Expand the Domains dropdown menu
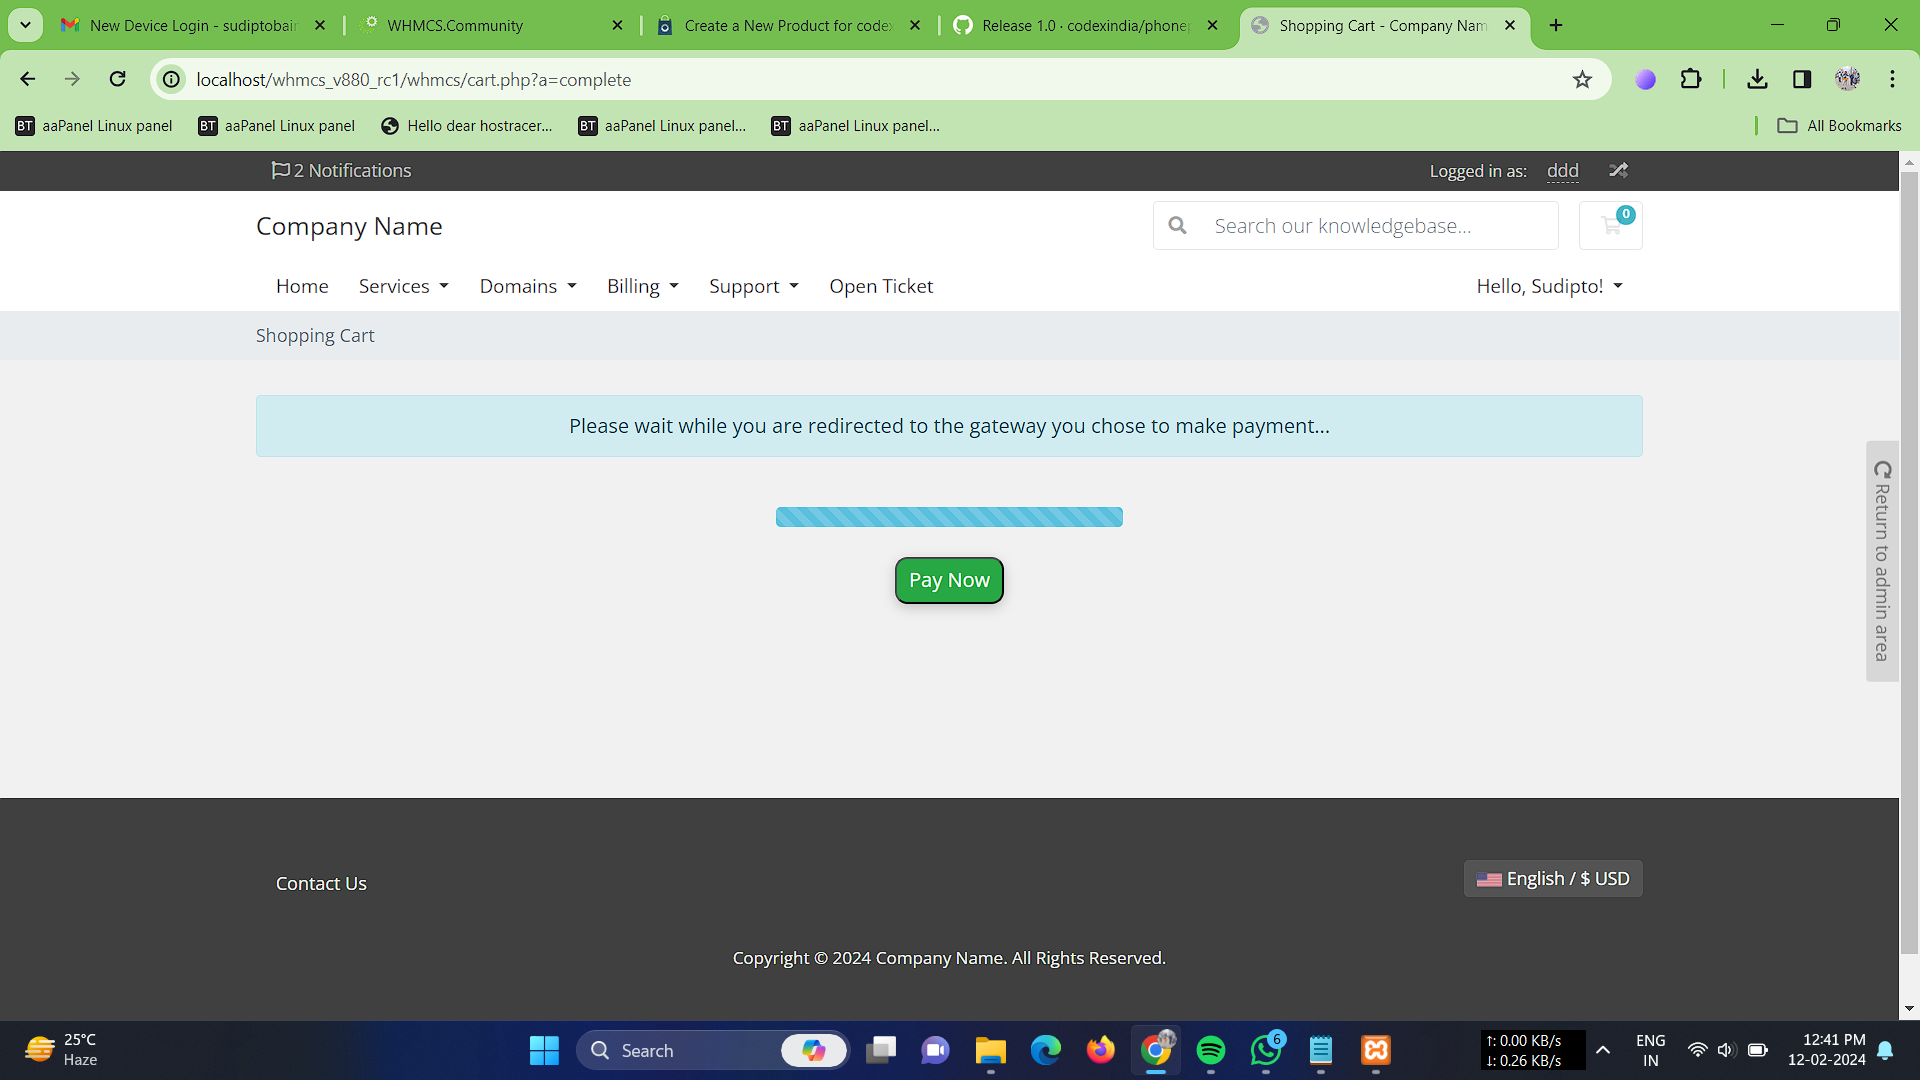 pos(528,286)
